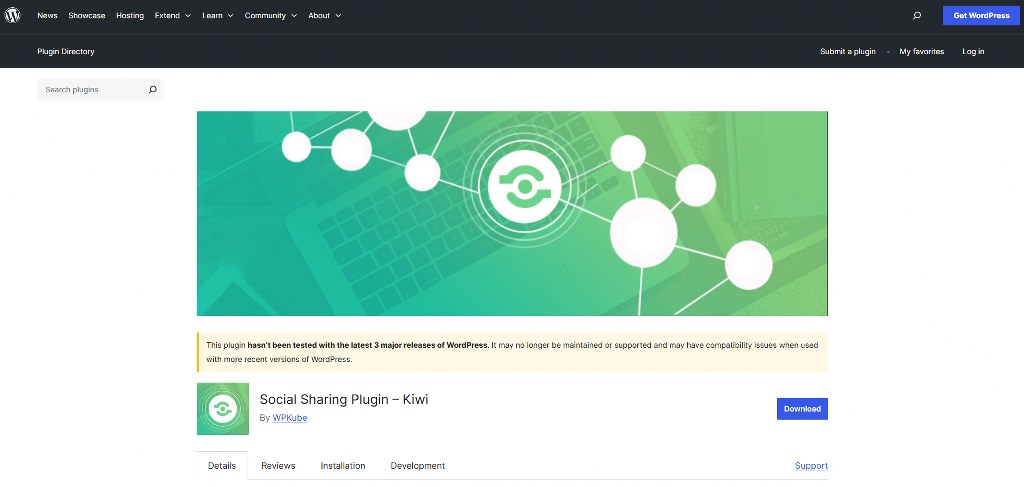This screenshot has height=487, width=1024.
Task: Click the Kiwi plugin icon thumbnail
Action: pos(223,409)
